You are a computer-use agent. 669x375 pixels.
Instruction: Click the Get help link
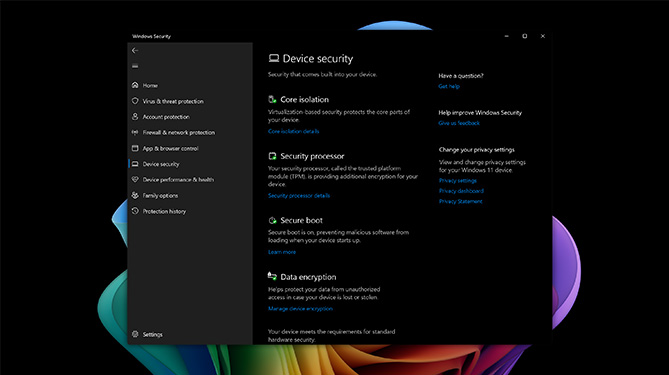point(449,86)
